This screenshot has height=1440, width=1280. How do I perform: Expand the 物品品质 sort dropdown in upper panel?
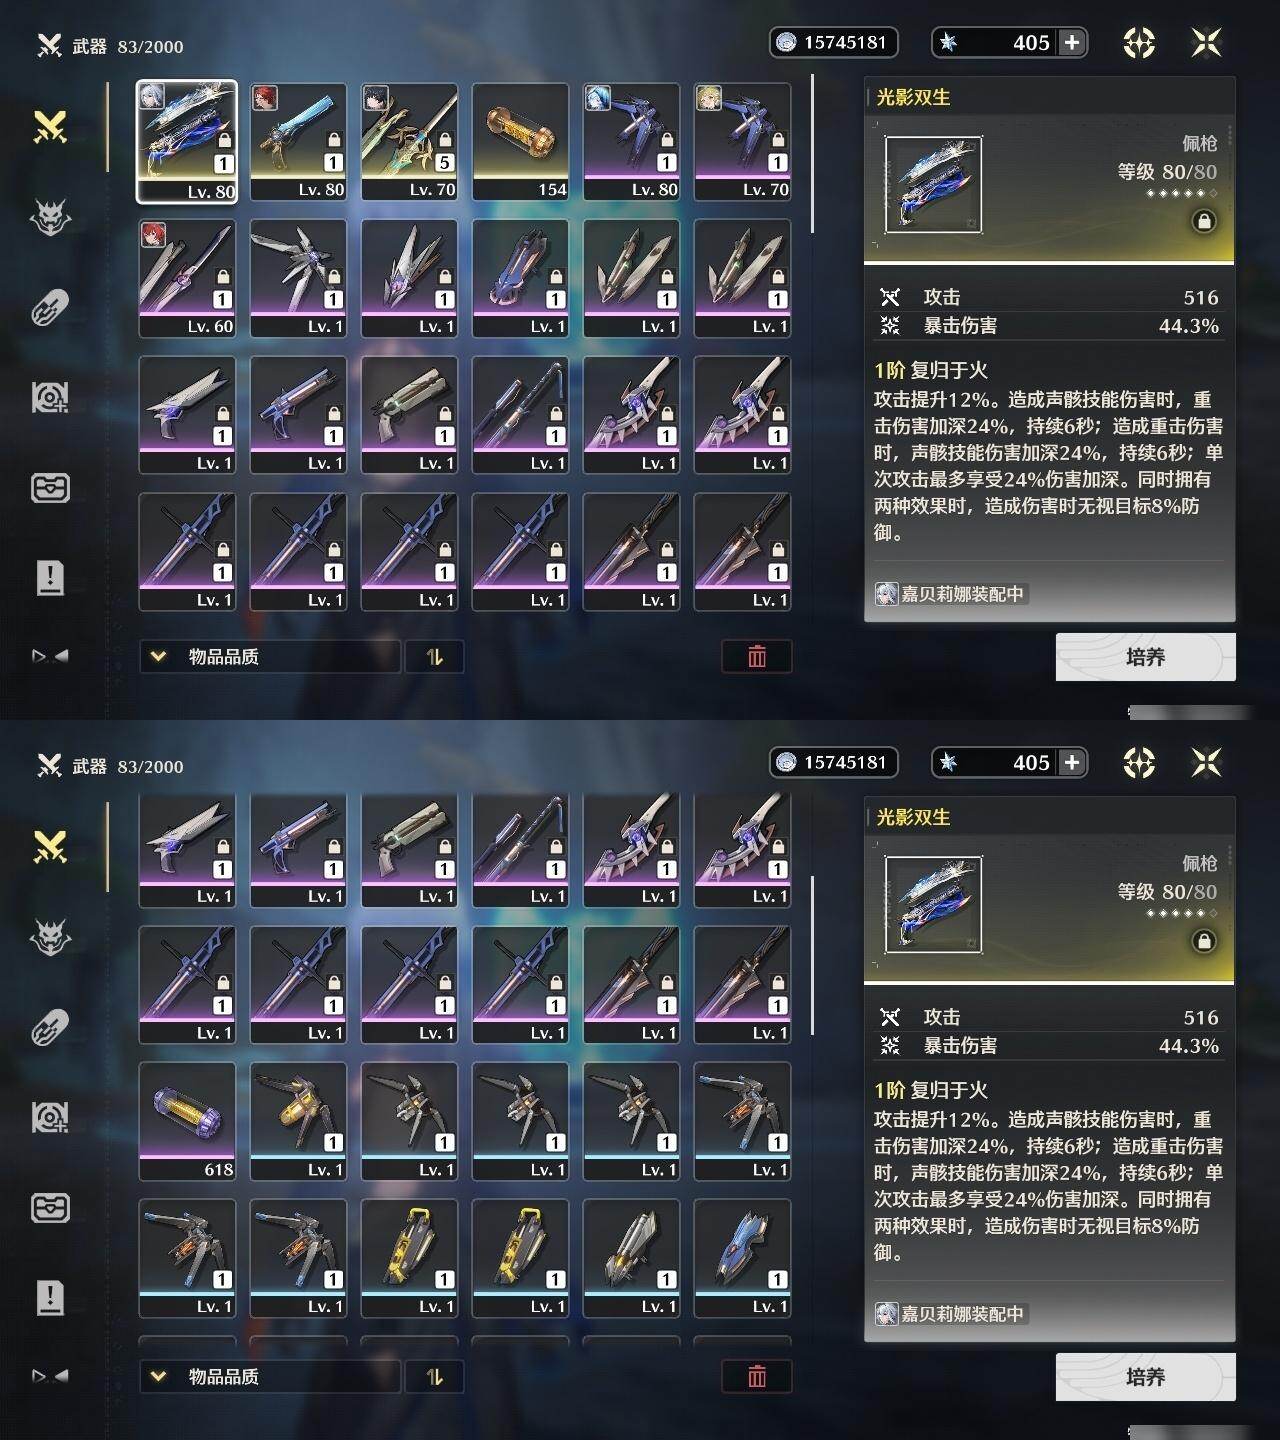[270, 656]
